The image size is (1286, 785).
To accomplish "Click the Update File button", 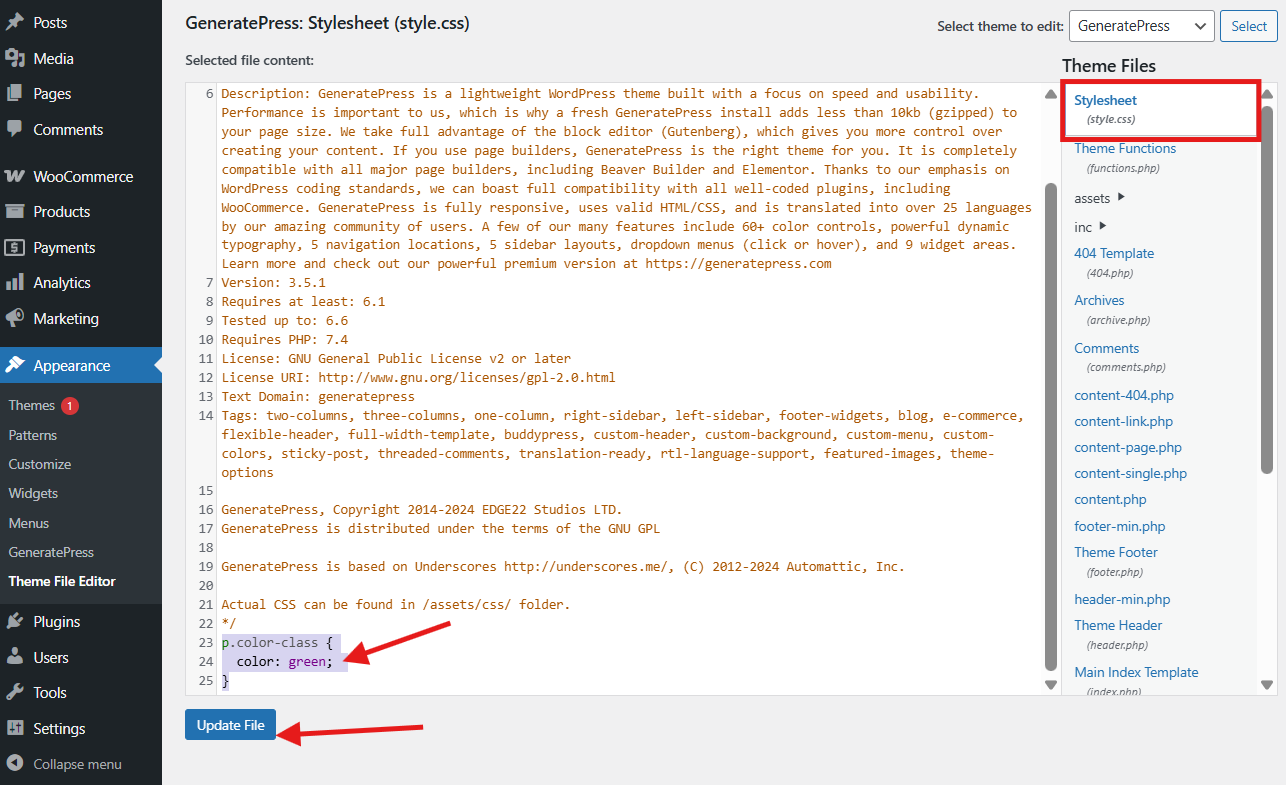I will (230, 725).
